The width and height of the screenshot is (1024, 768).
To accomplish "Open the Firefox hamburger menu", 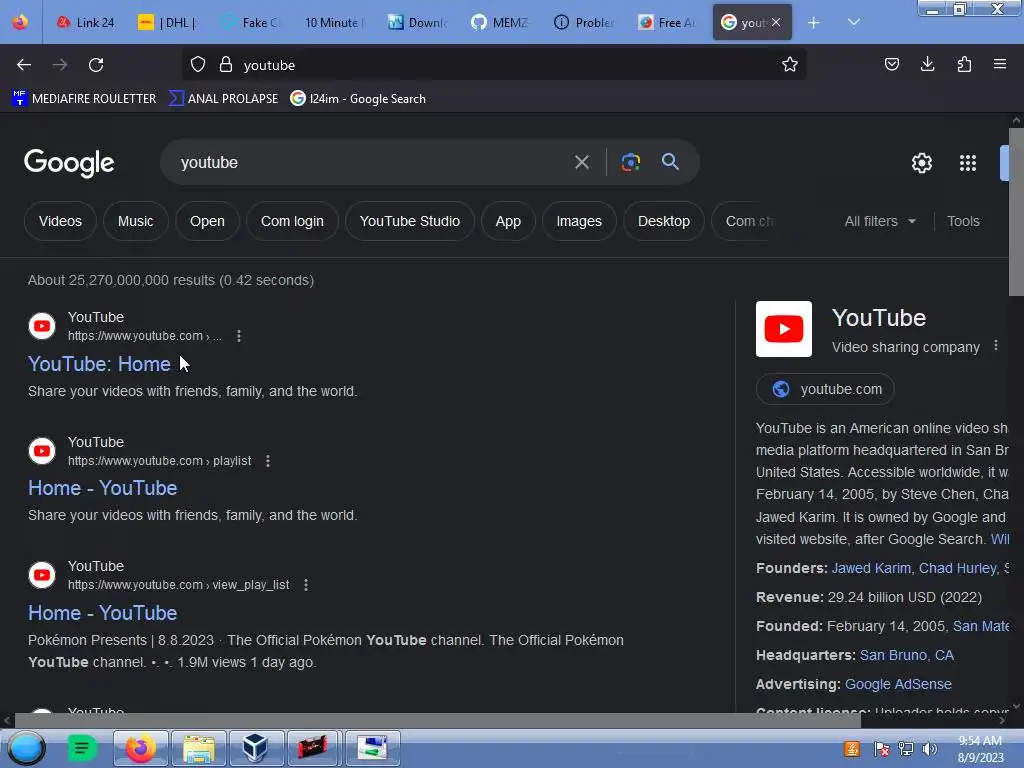I will click(1000, 64).
